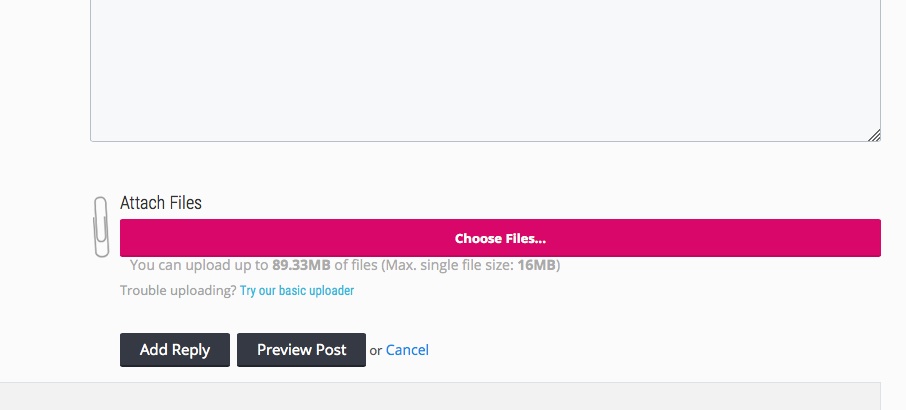Image resolution: width=906 pixels, height=410 pixels.
Task: Click the word 'Reply' on the Add Reply button
Action: (191, 351)
